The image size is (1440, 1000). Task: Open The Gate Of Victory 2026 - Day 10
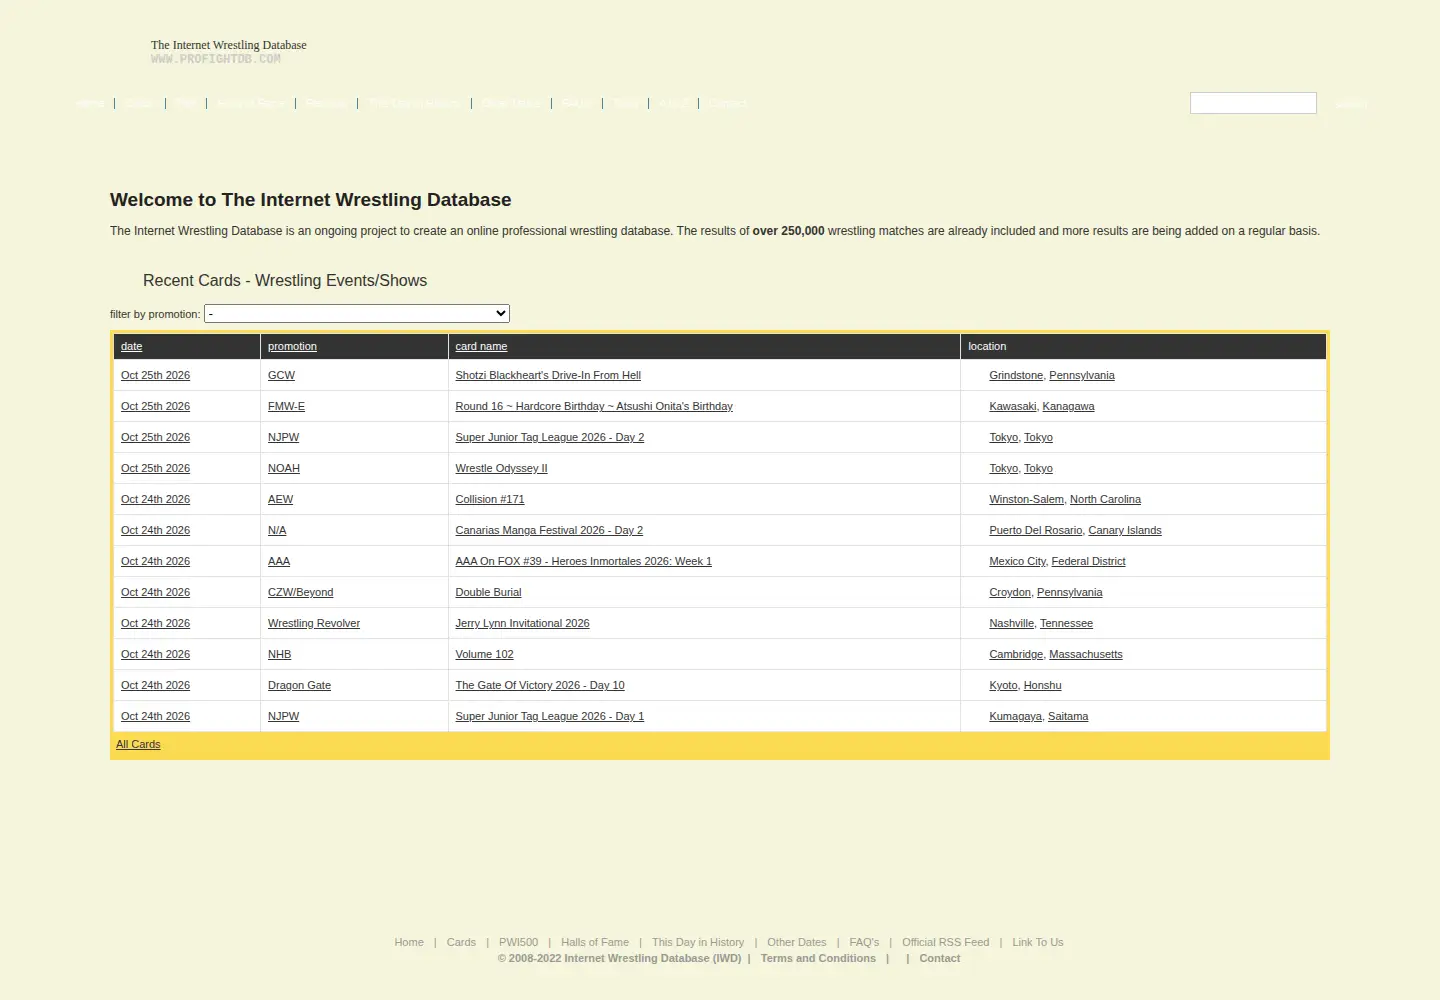coord(540,685)
